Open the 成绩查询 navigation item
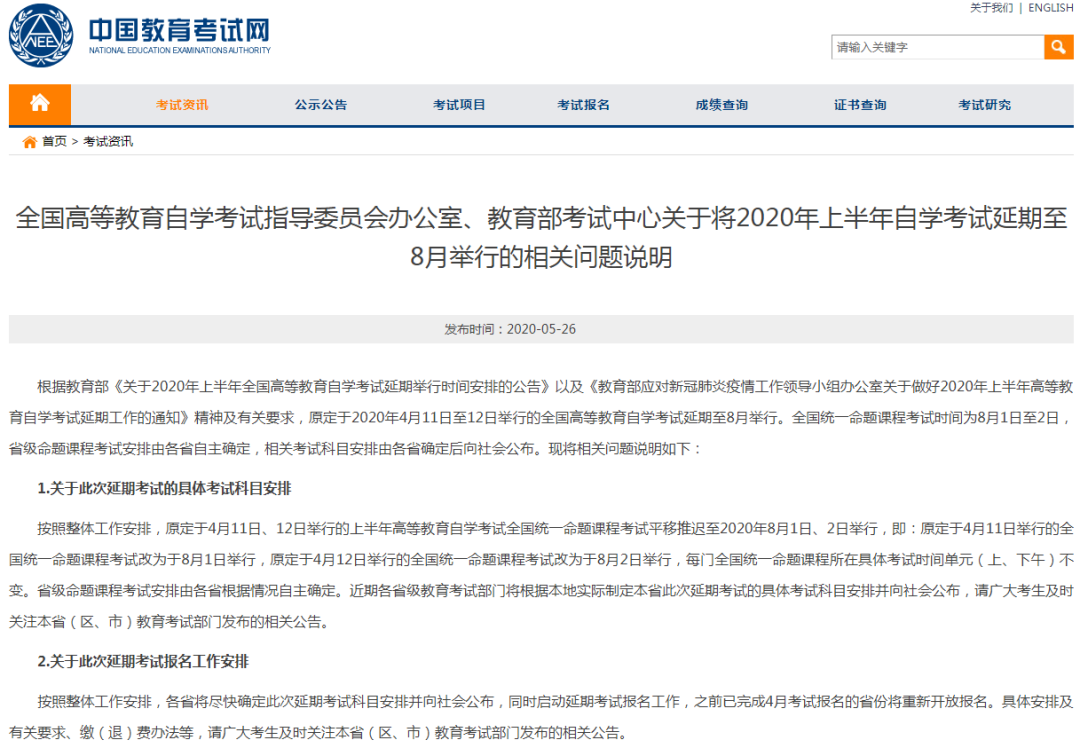1080x748 pixels. point(722,105)
